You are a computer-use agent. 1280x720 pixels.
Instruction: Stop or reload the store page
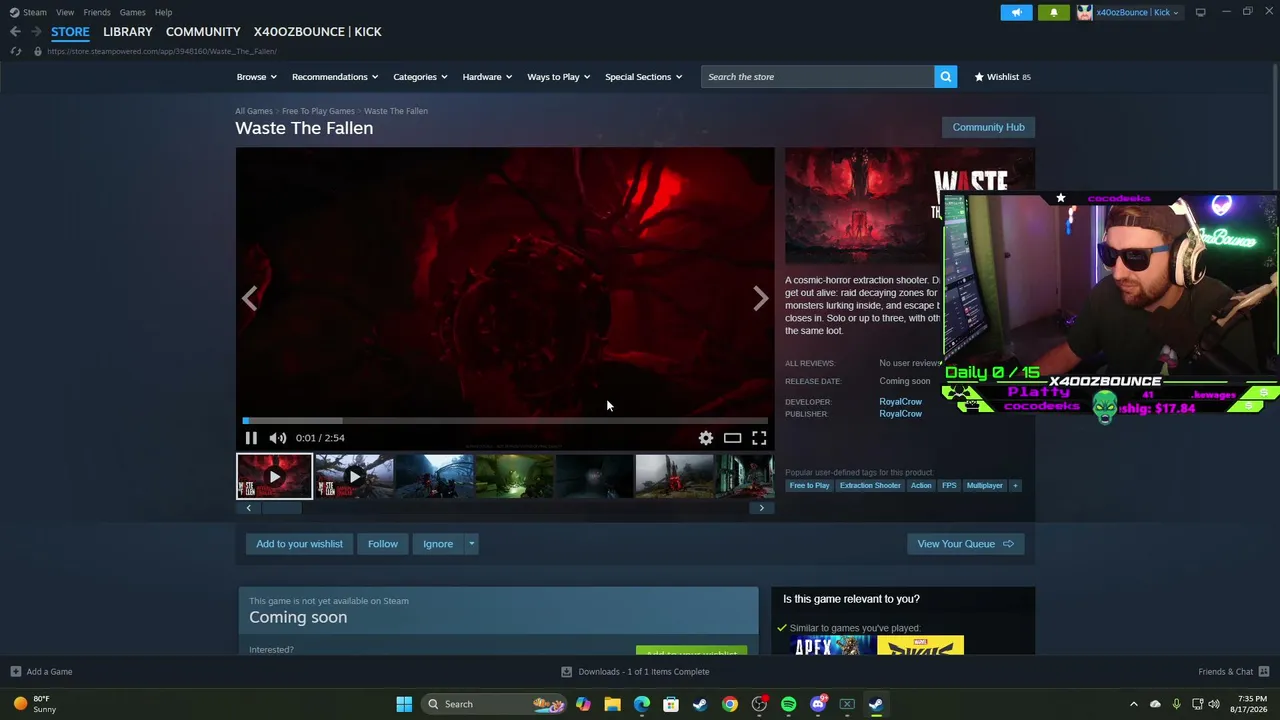15,51
